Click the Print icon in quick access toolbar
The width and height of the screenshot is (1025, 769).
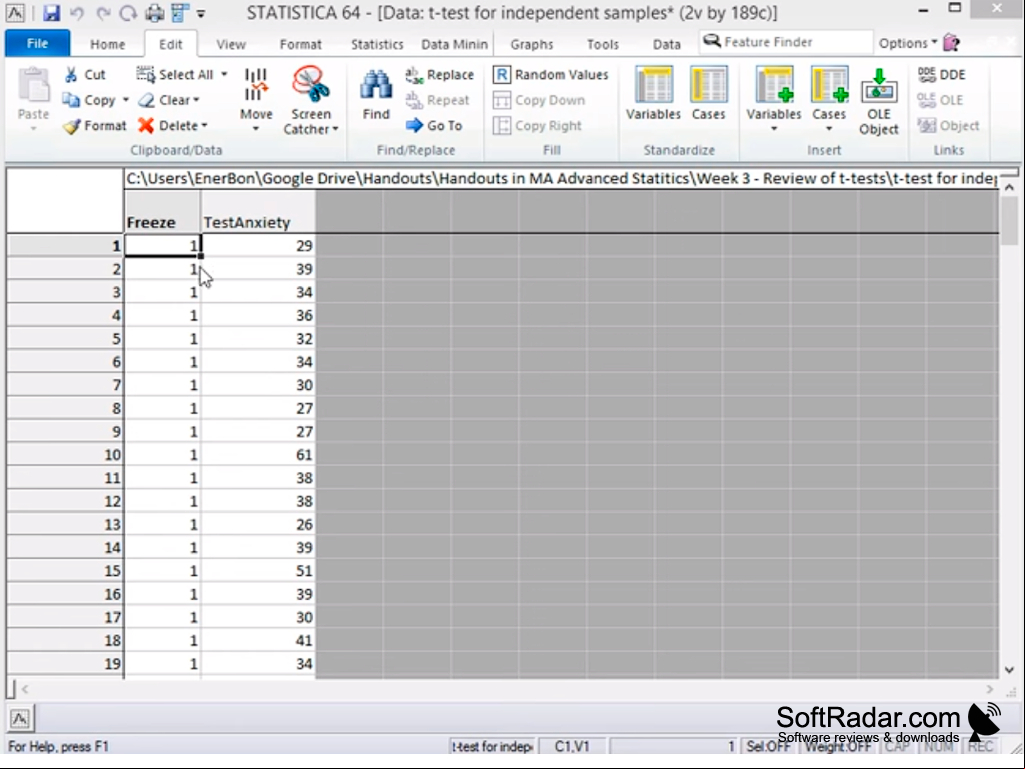coord(154,12)
